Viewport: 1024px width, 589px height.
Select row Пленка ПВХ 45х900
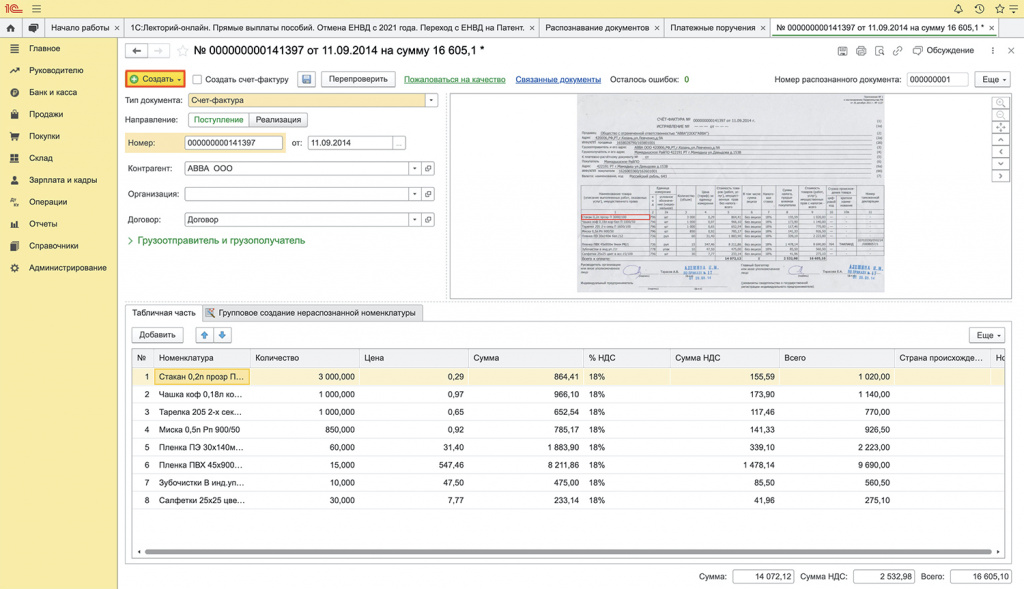[201, 465]
